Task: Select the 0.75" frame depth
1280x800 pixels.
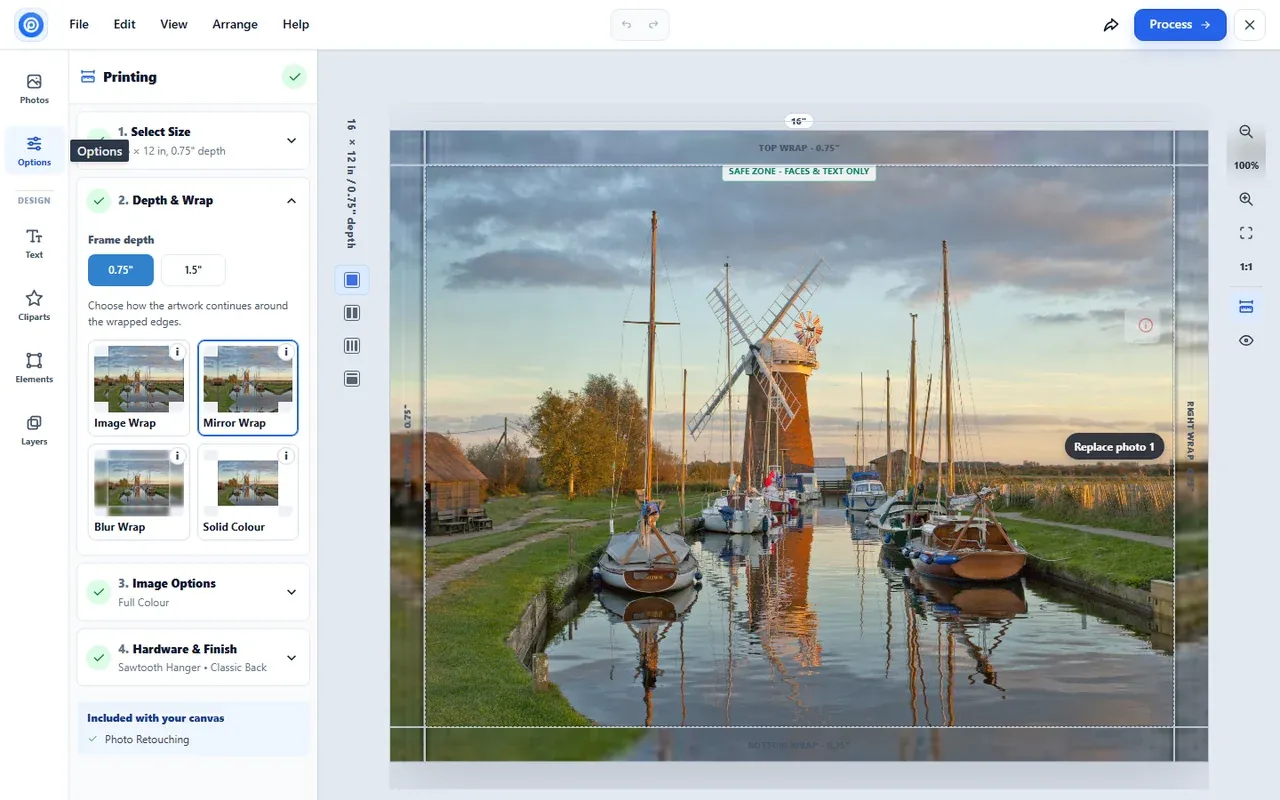Action: [x=121, y=270]
